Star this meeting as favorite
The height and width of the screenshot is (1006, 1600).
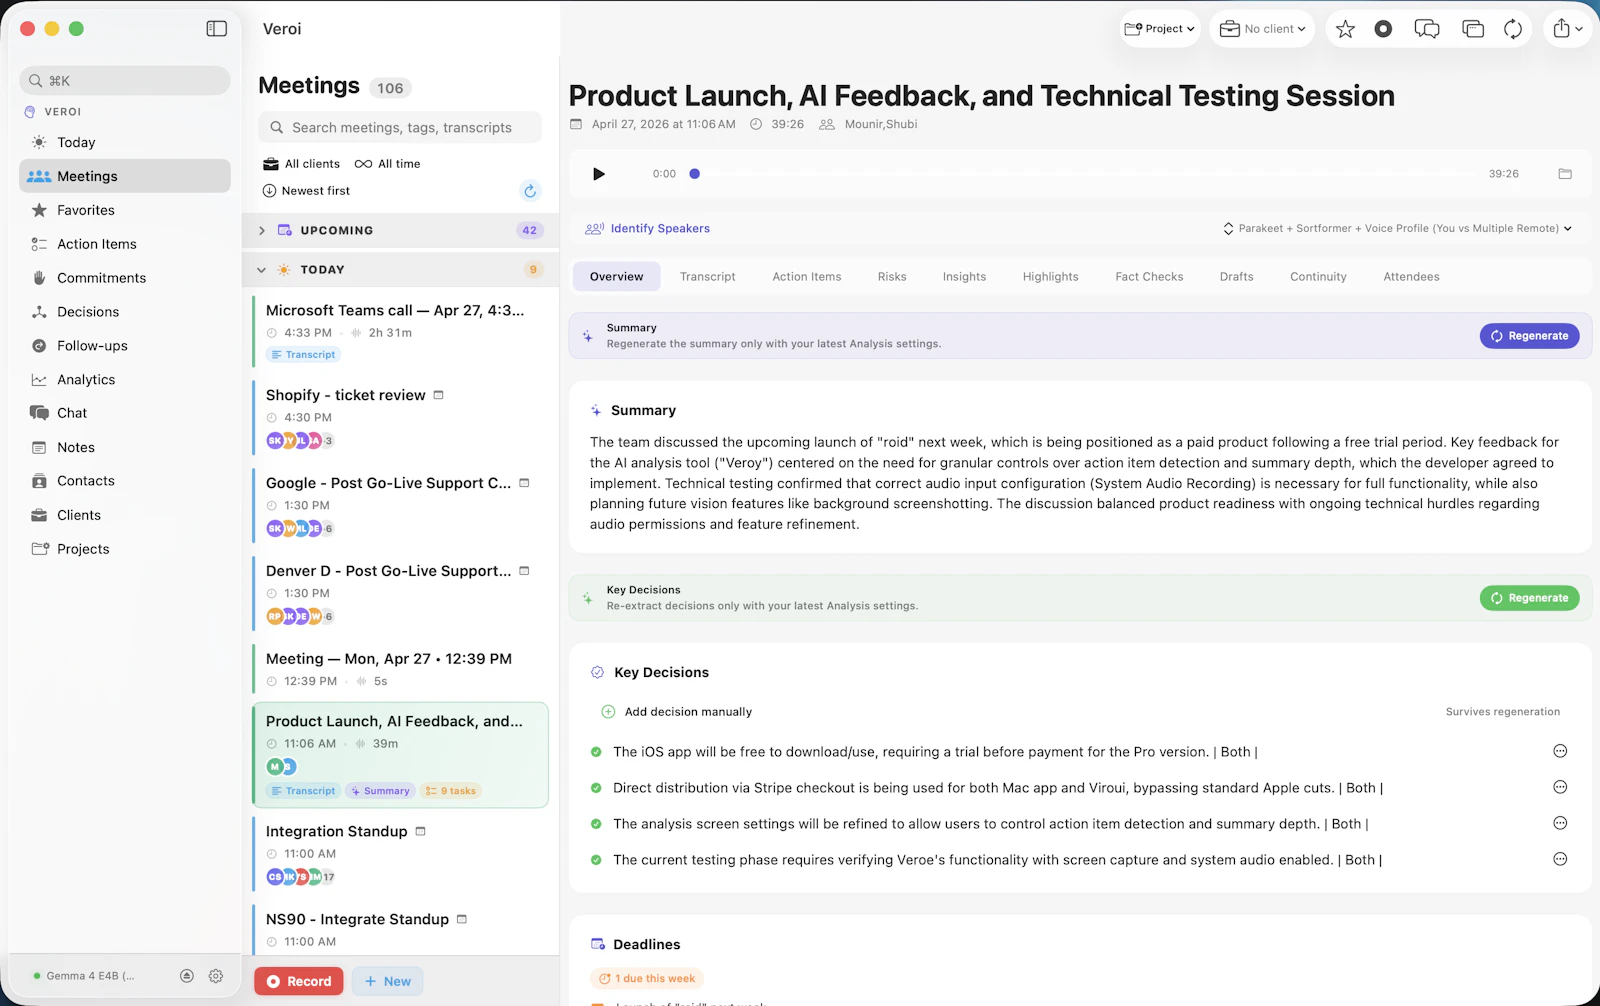tap(1345, 29)
